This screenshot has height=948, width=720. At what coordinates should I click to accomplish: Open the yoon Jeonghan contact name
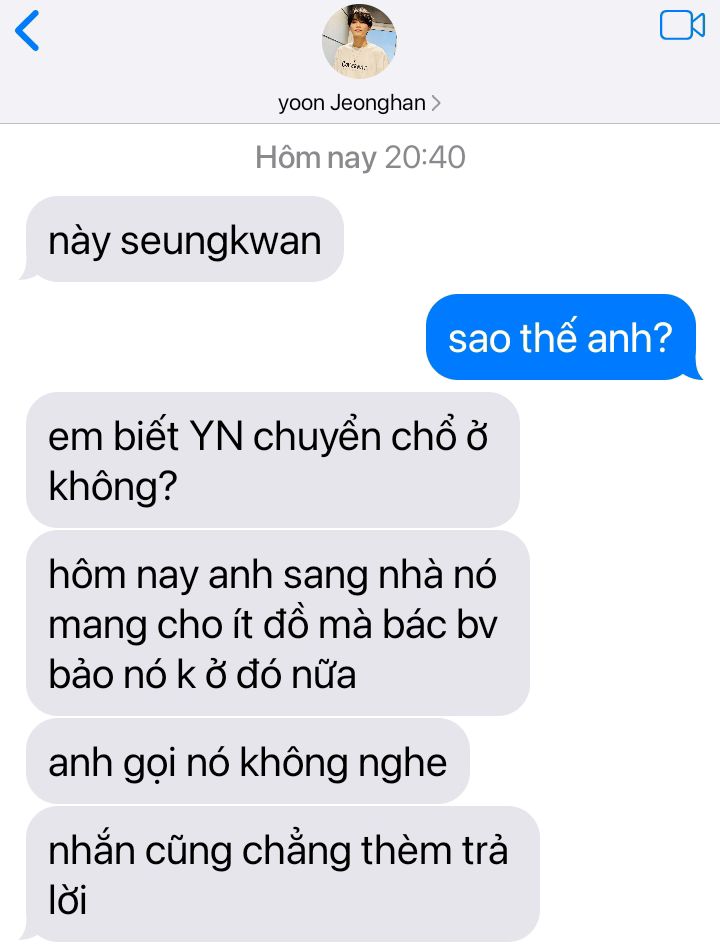click(352, 103)
